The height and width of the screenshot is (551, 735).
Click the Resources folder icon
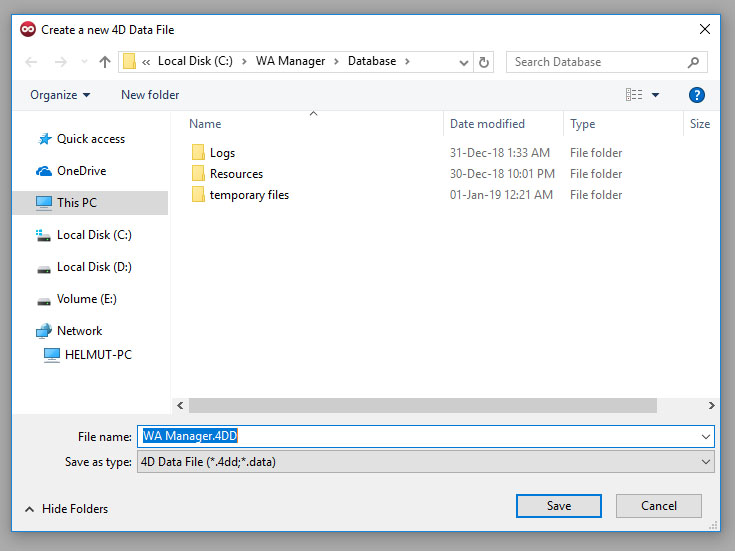(198, 174)
